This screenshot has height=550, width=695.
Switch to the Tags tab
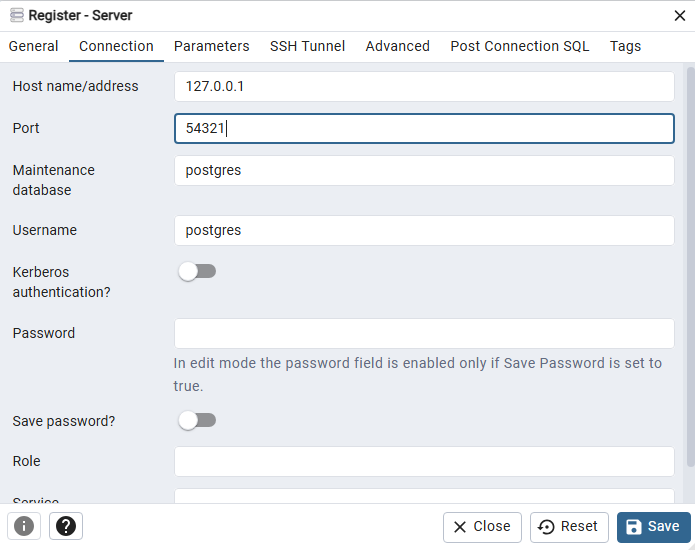point(625,46)
